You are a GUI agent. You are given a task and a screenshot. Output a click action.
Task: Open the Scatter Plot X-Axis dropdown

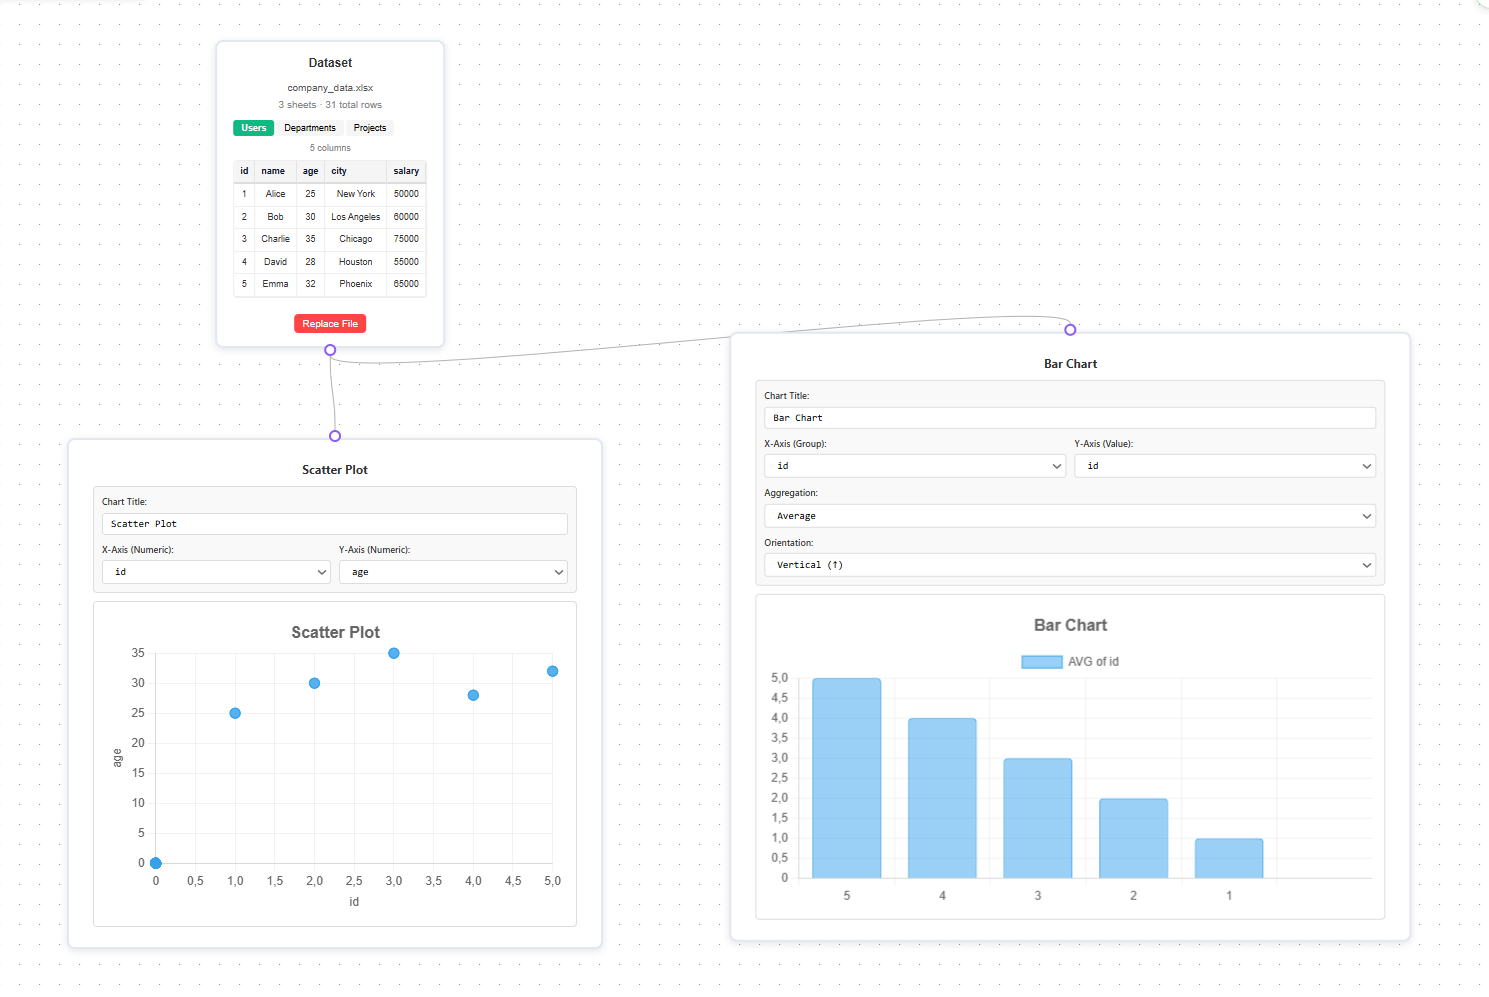coord(216,572)
